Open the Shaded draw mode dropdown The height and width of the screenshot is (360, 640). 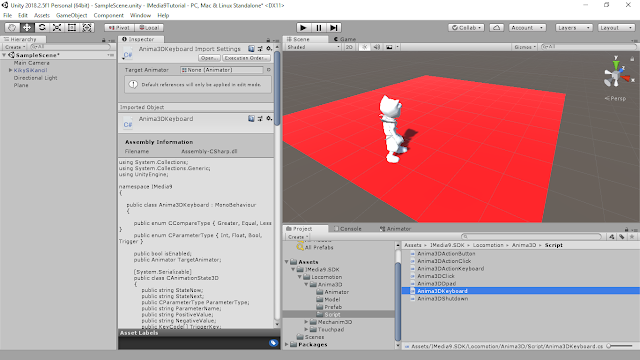(x=313, y=47)
